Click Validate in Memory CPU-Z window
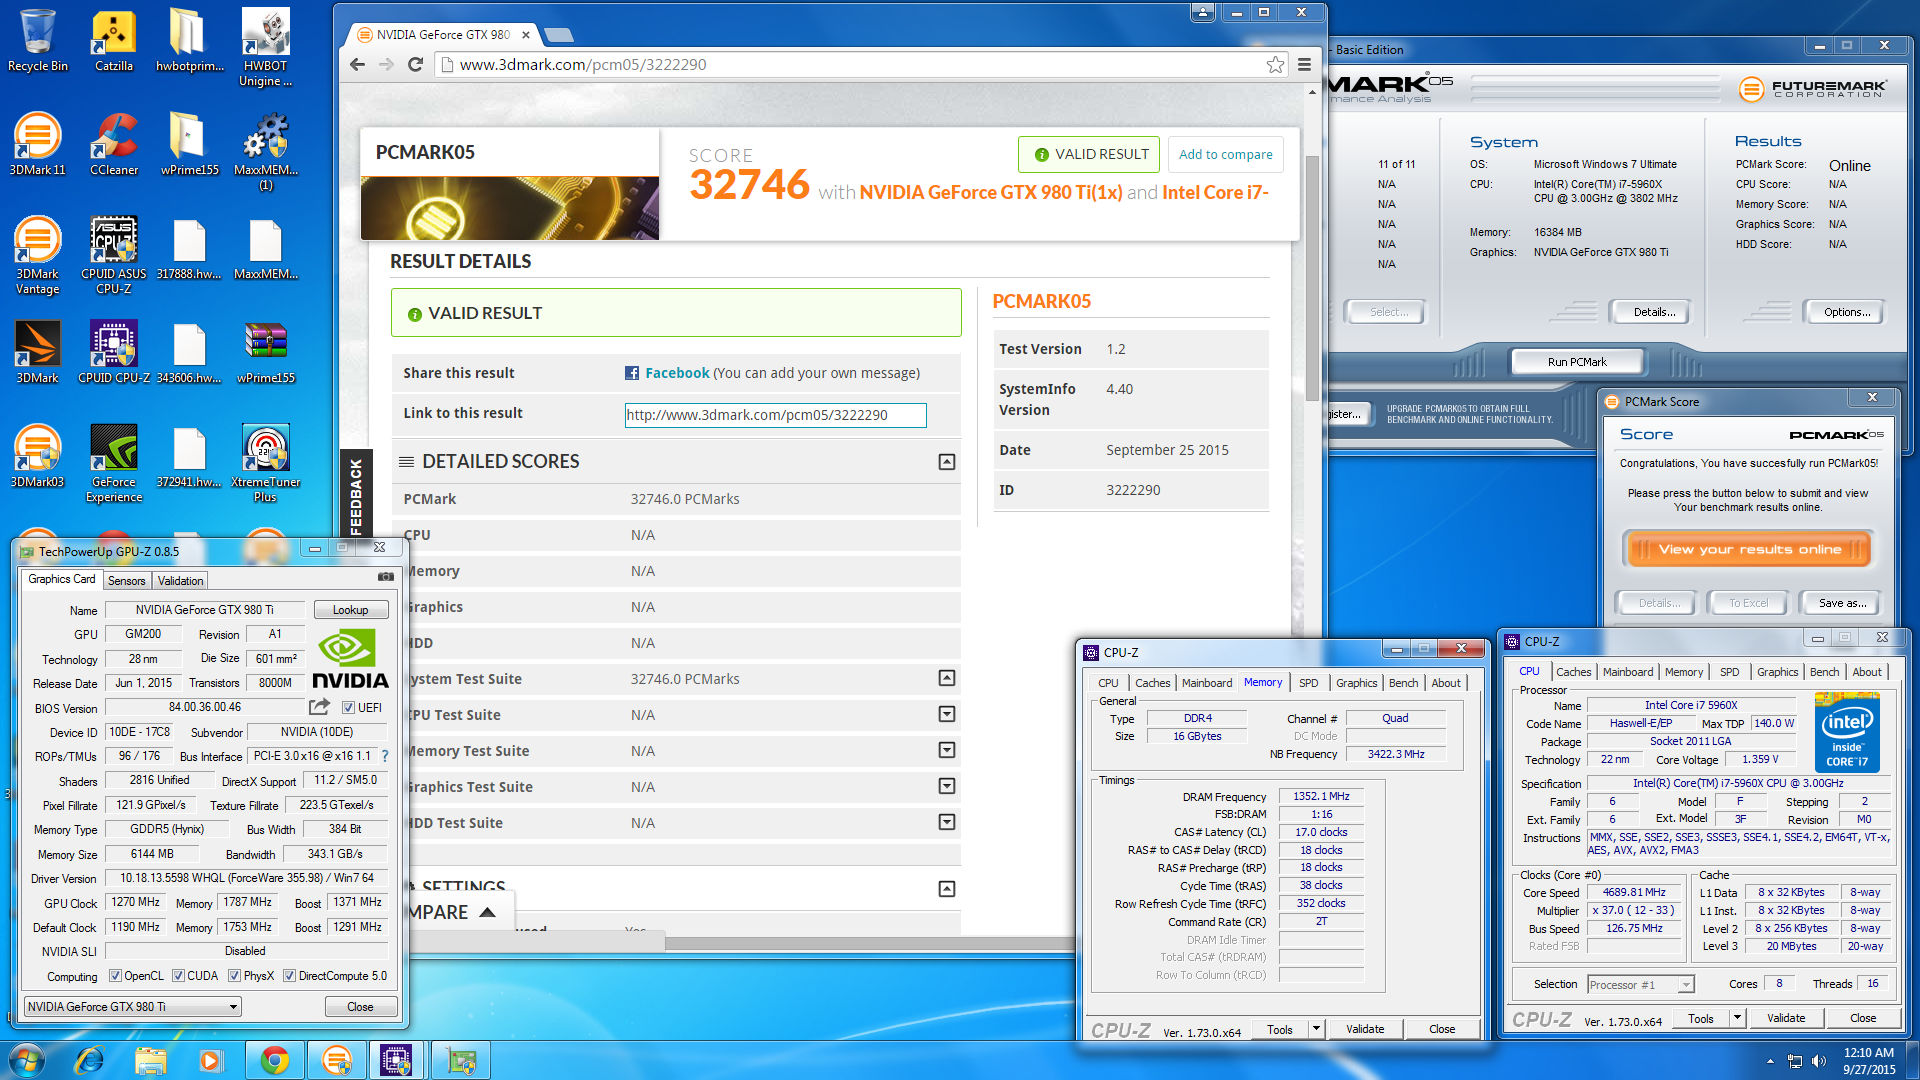Image resolution: width=1920 pixels, height=1080 pixels. click(x=1365, y=1029)
